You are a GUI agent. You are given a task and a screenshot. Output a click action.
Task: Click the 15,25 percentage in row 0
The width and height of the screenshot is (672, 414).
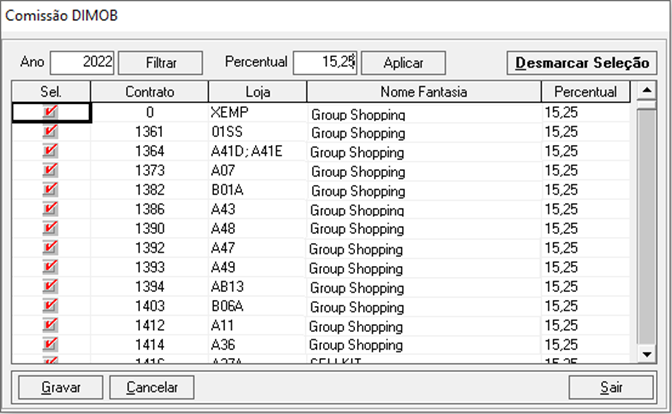tap(561, 112)
